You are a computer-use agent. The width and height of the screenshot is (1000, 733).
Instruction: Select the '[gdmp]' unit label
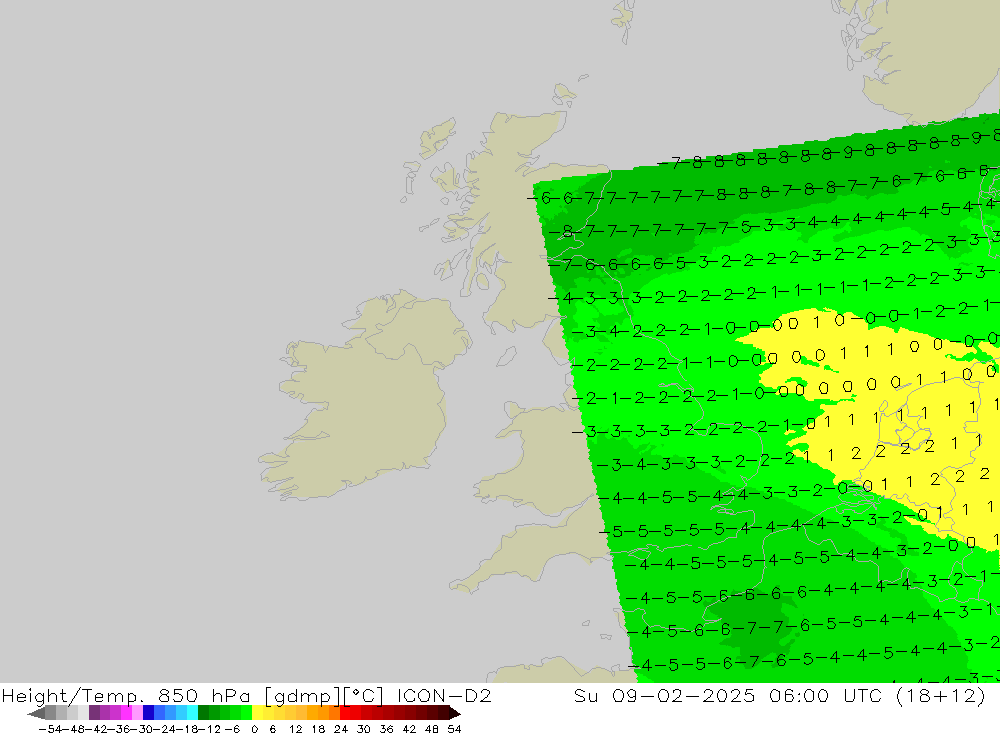pyautogui.click(x=302, y=697)
